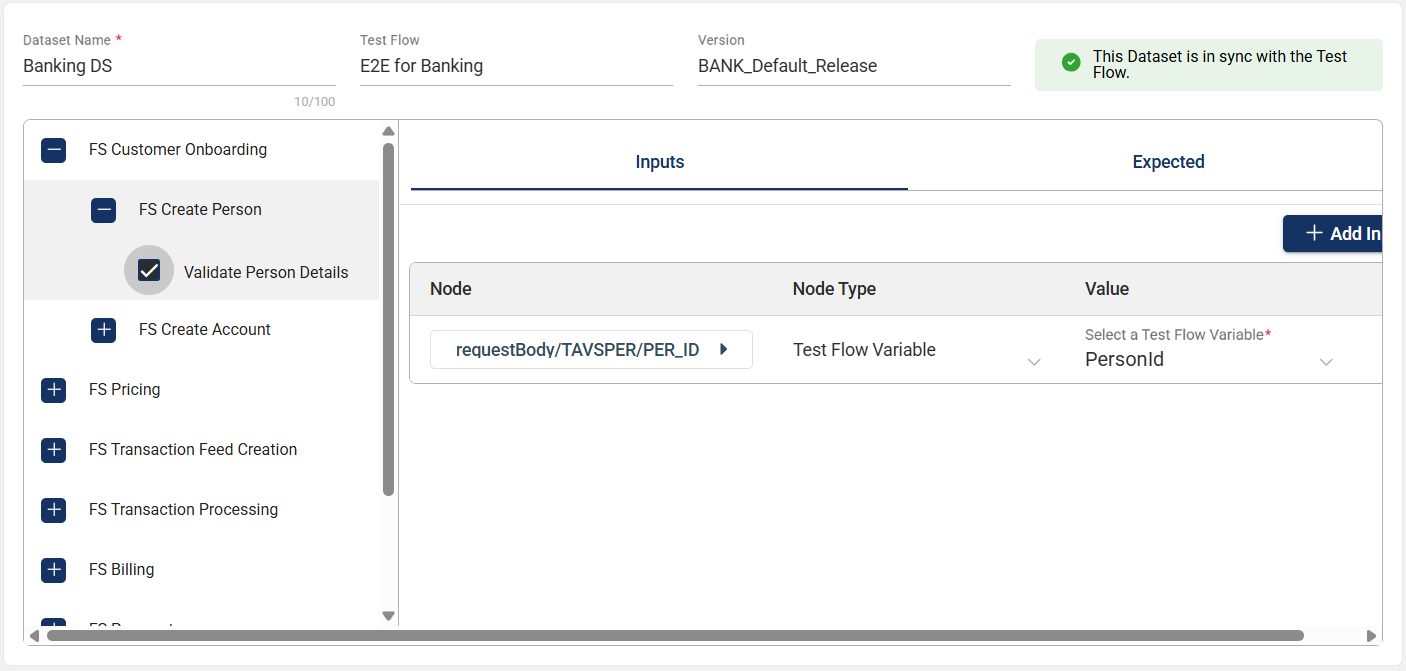
Task: Switch to the Expected tab
Action: tap(1167, 162)
